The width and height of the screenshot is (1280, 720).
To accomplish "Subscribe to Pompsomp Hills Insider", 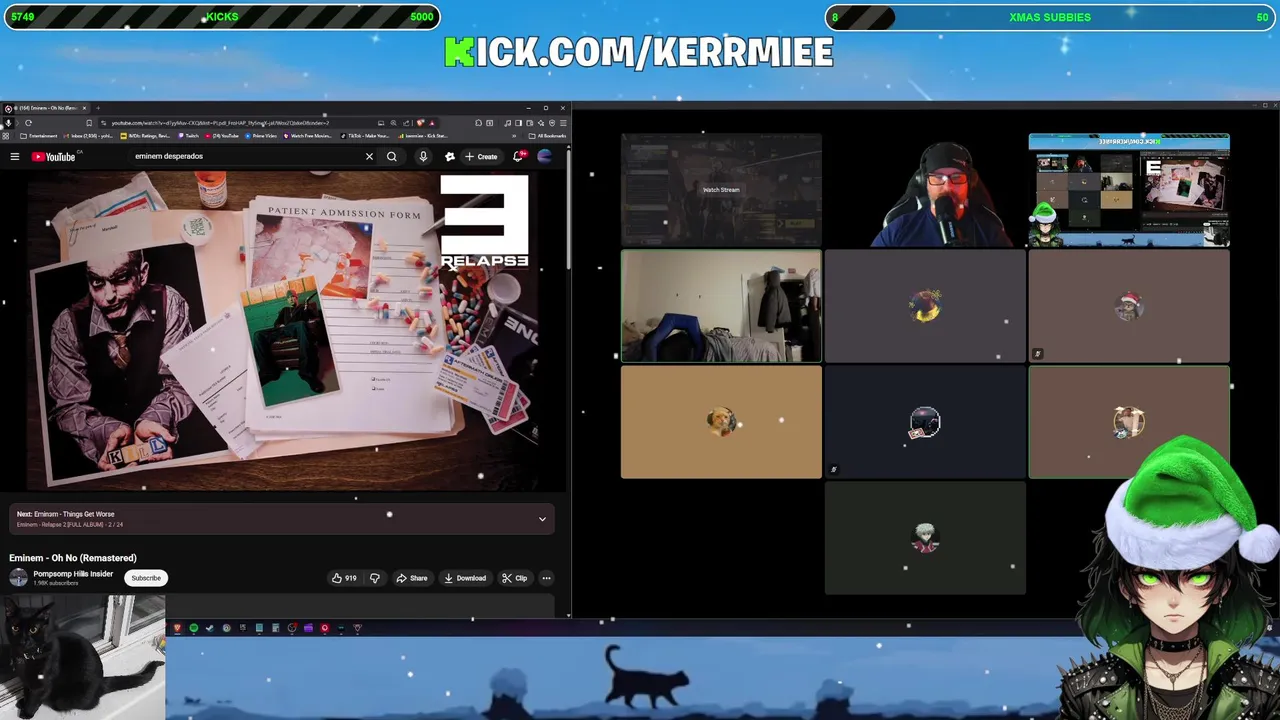I will click(146, 578).
